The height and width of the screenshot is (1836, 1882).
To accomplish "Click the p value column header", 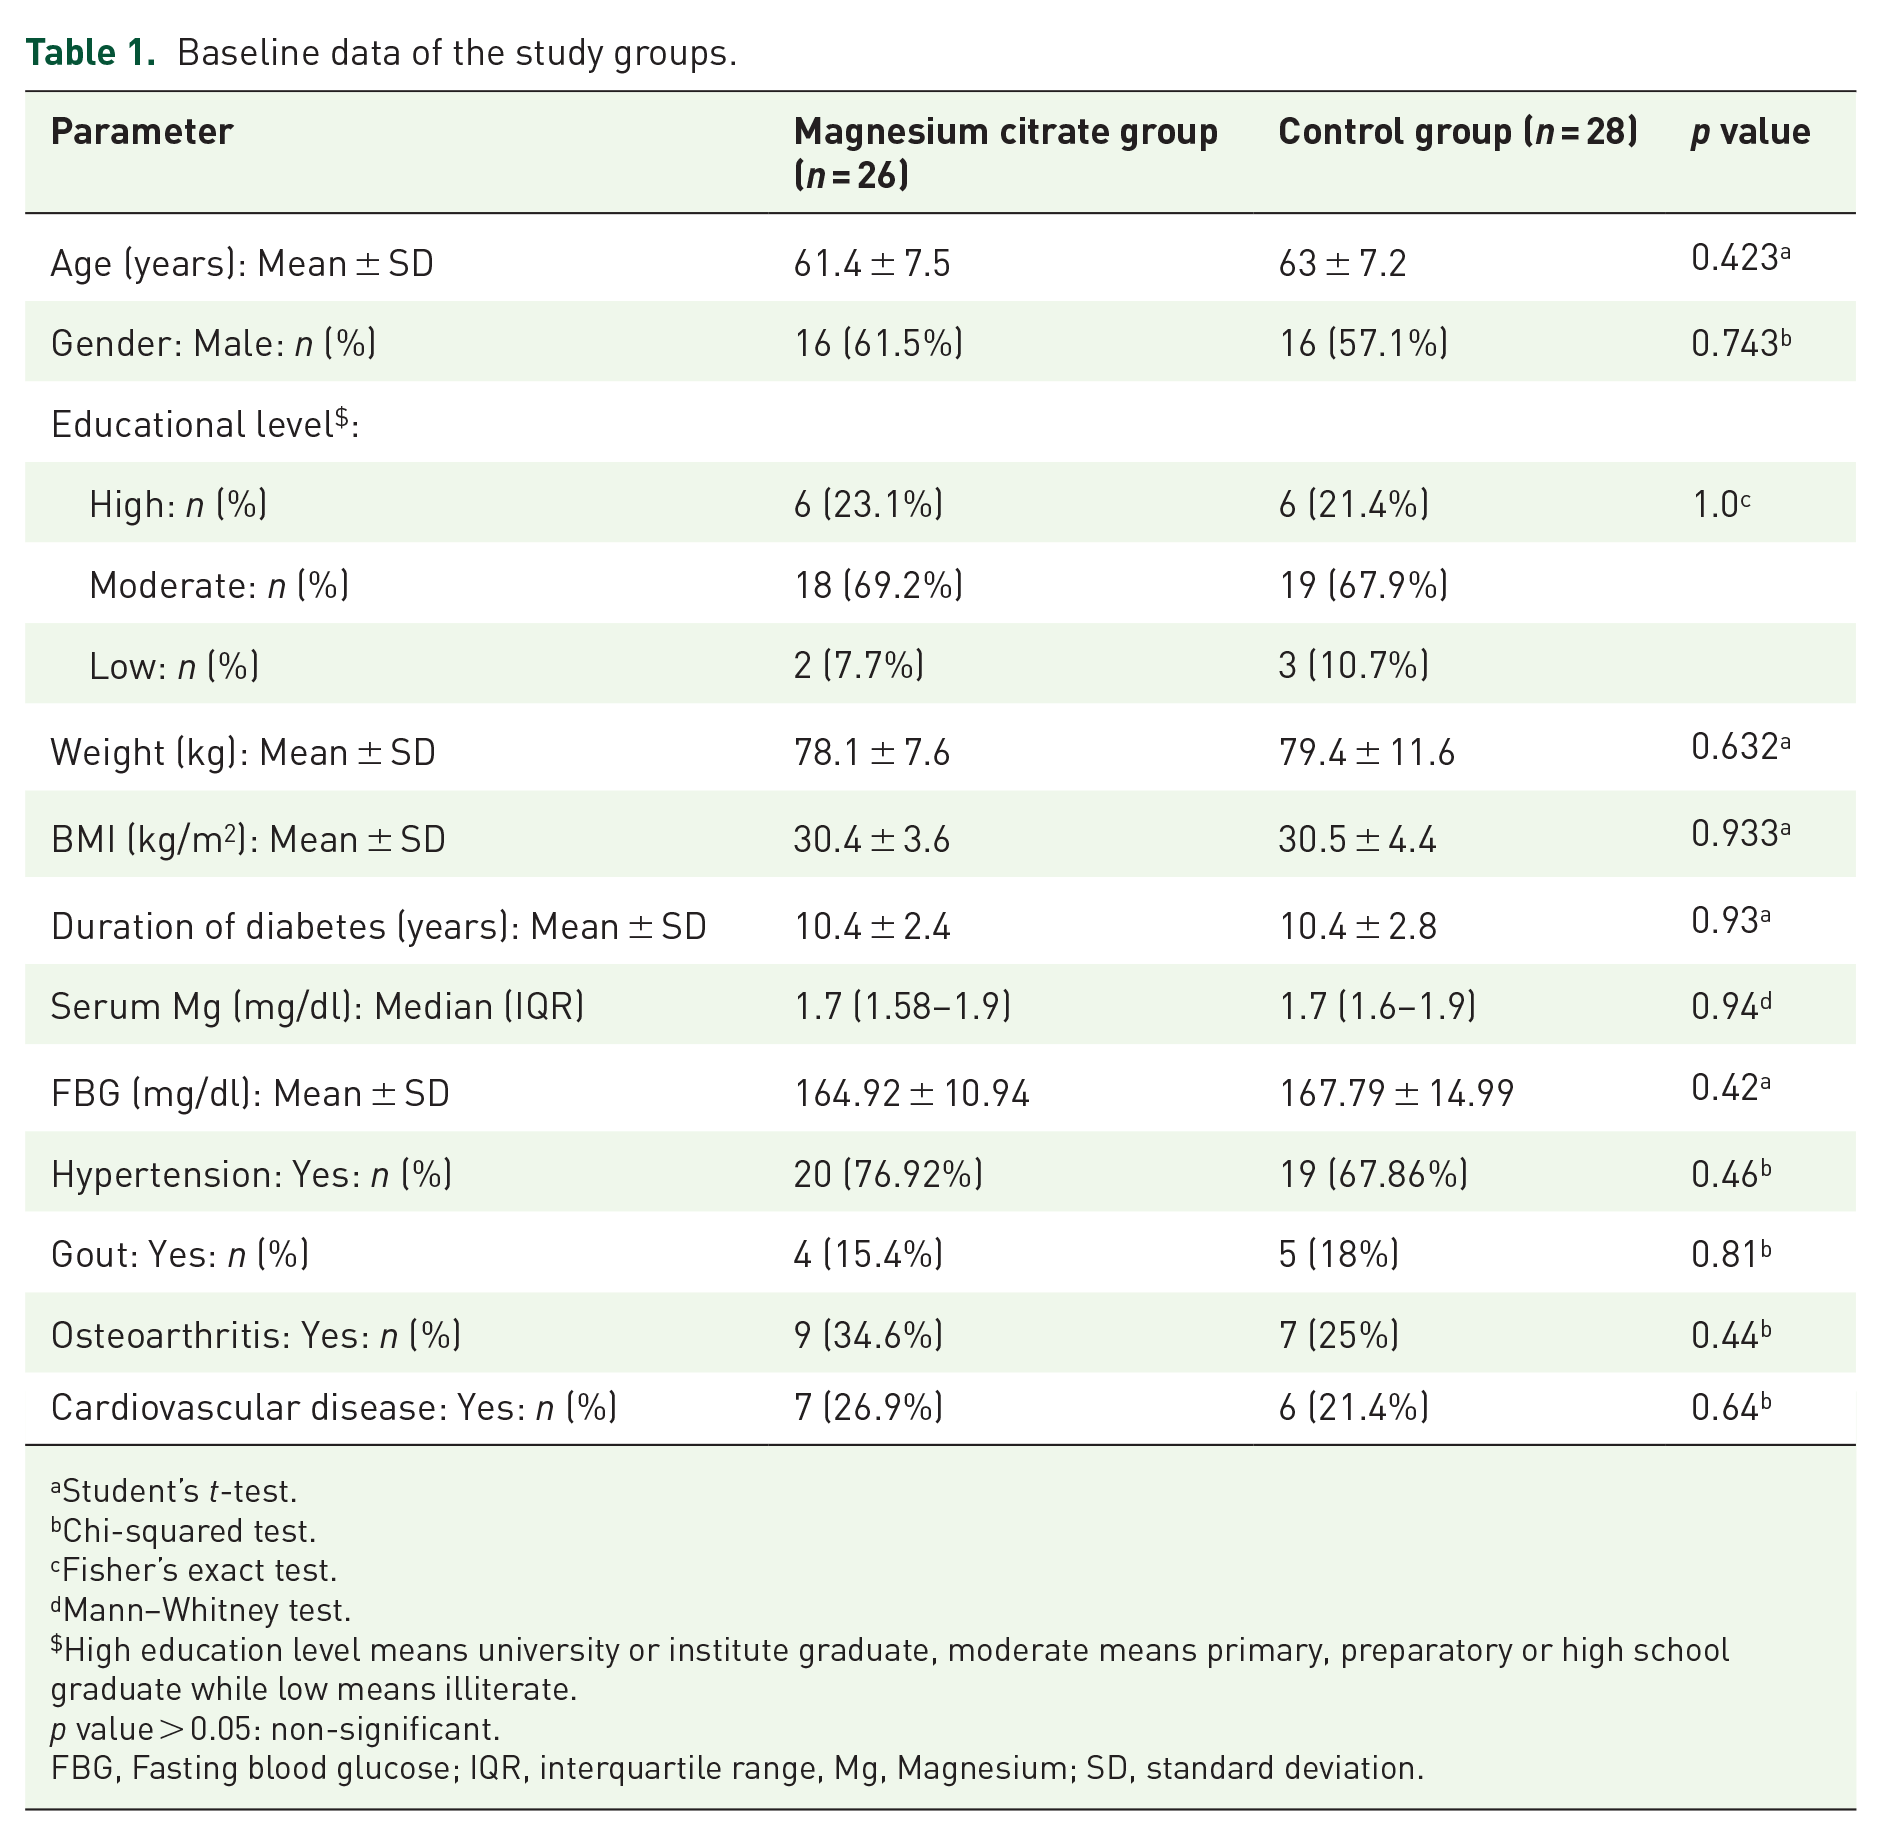I will pyautogui.click(x=1751, y=133).
